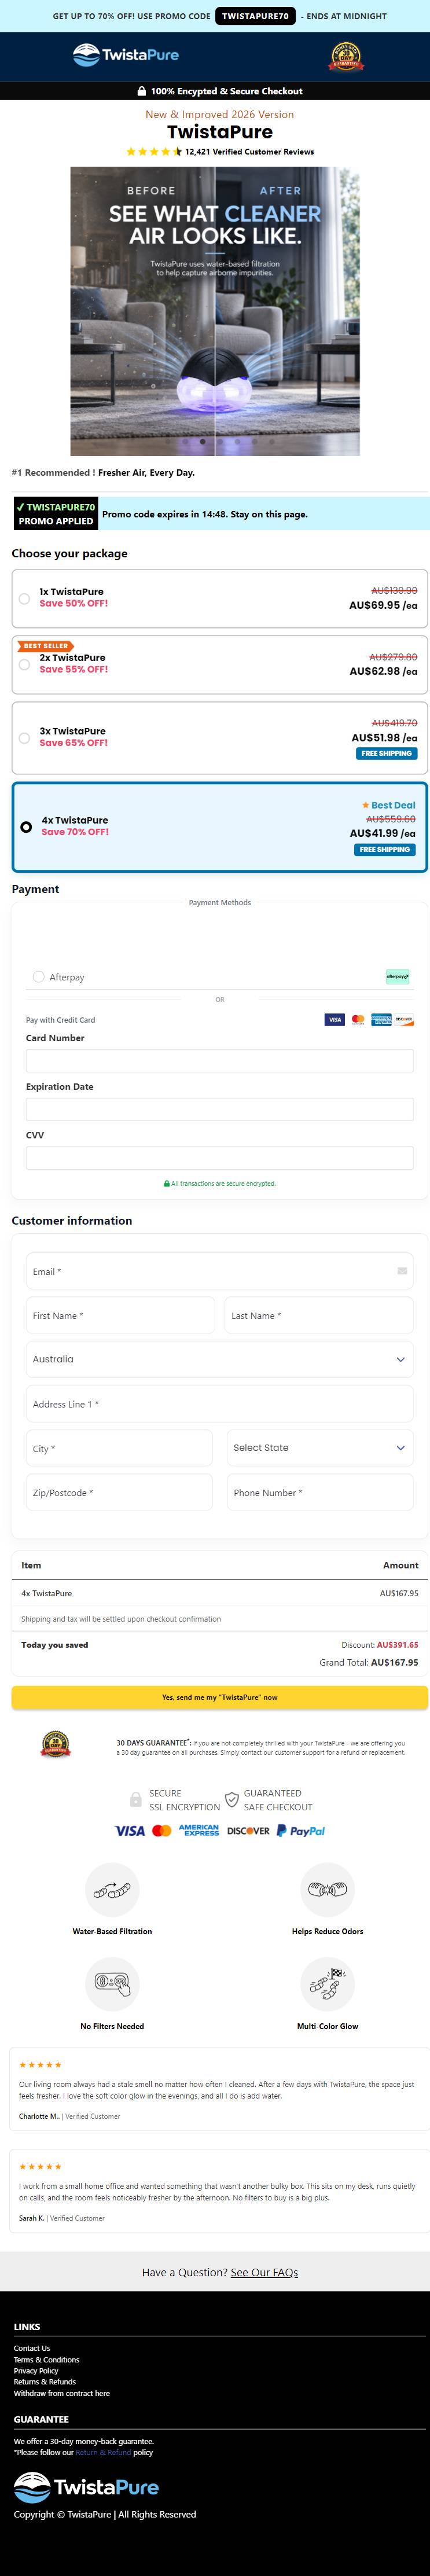The image size is (430, 2576).
Task: Click the Card Number field
Action: [219, 1061]
